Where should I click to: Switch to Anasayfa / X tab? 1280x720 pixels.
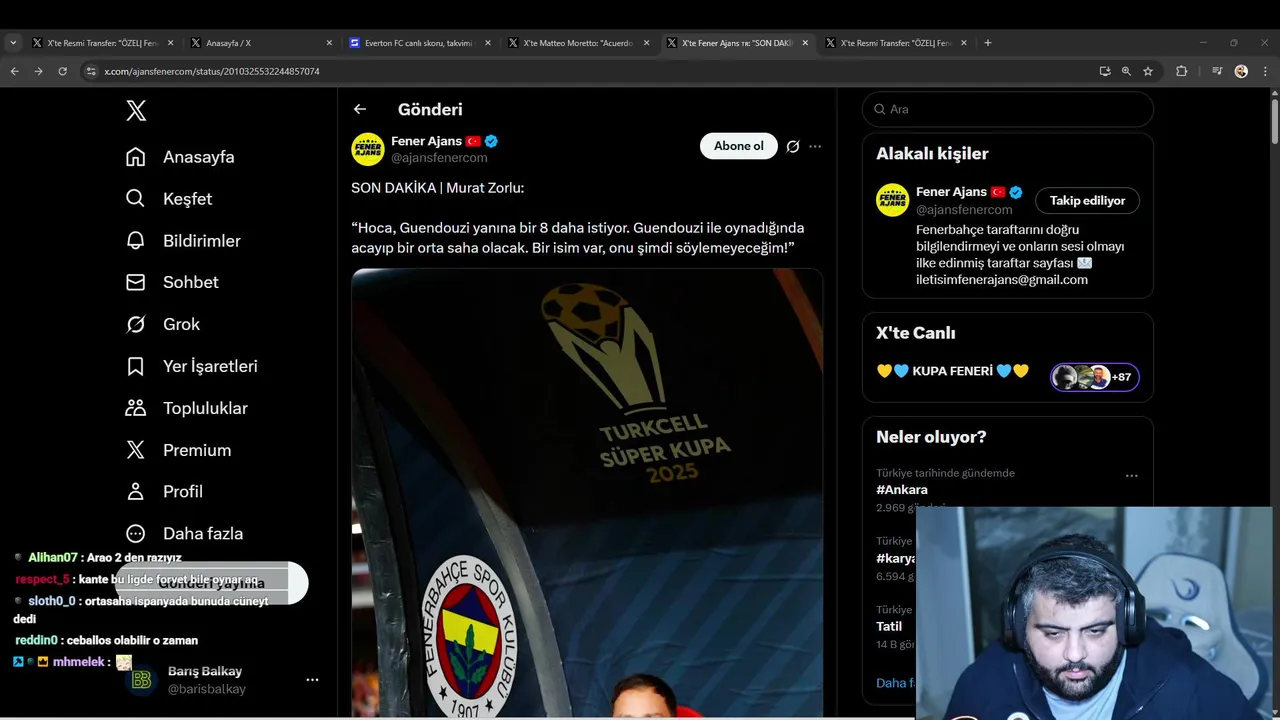click(x=262, y=43)
